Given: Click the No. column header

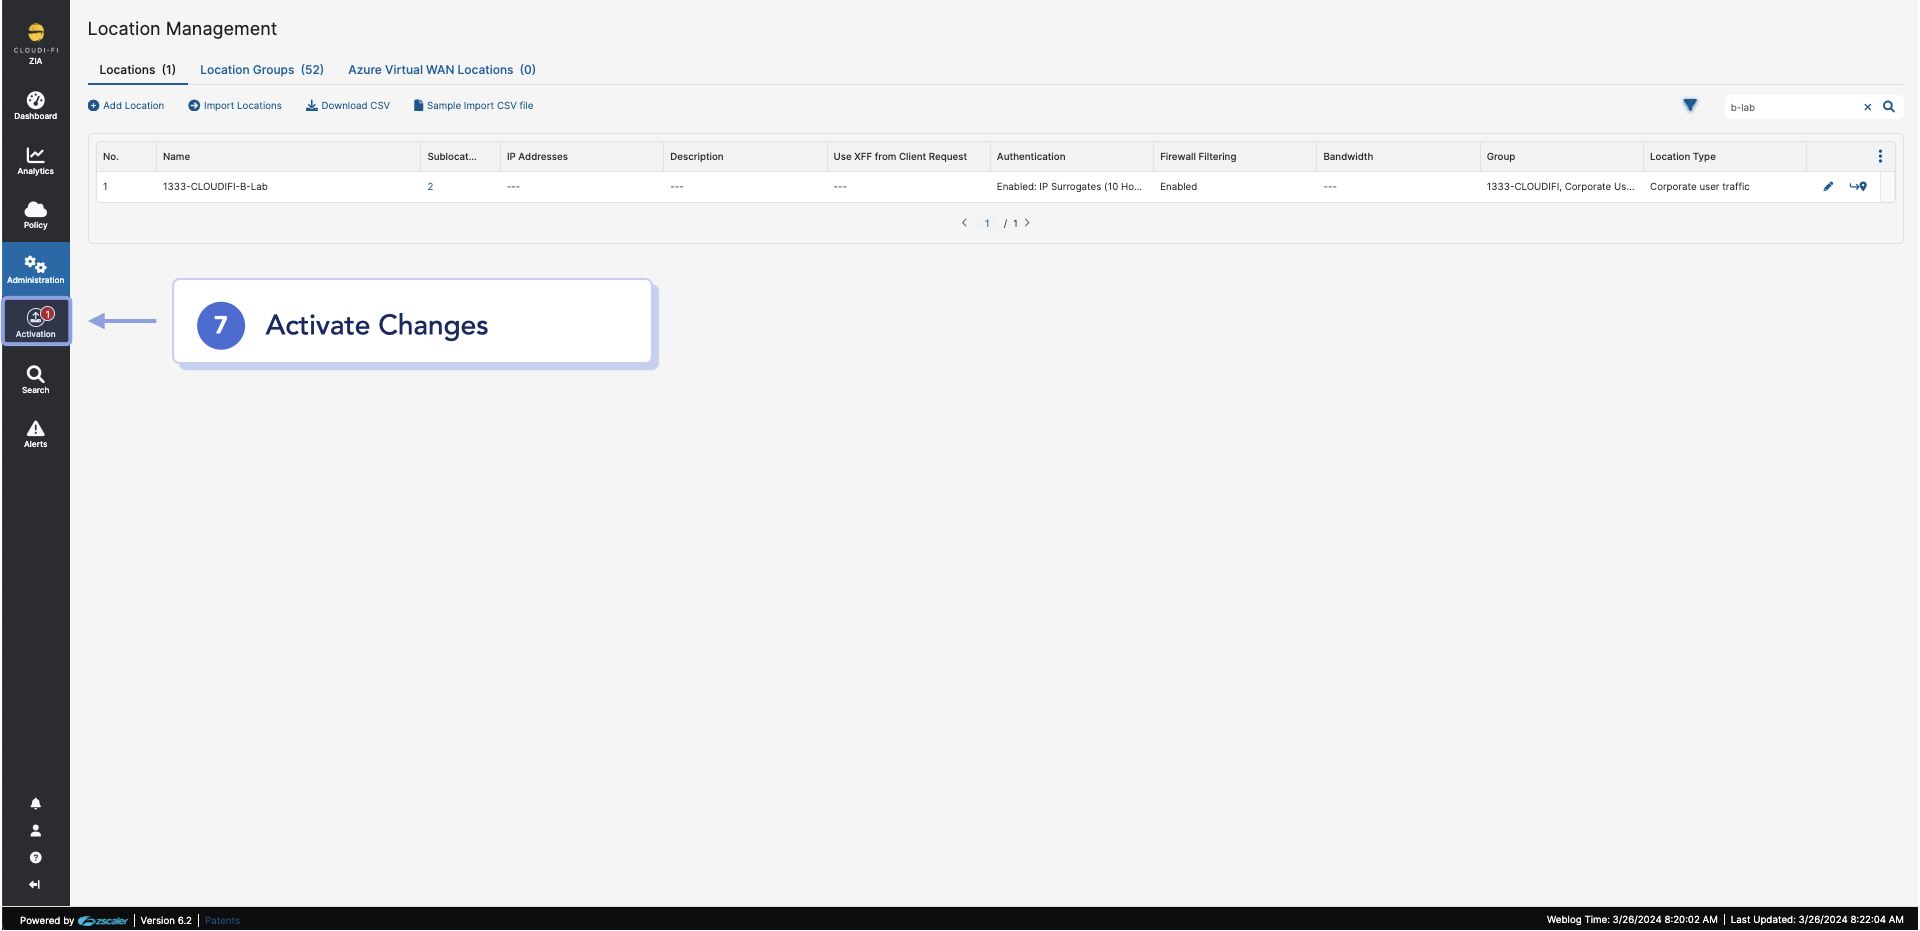Looking at the screenshot, I should click(x=126, y=157).
